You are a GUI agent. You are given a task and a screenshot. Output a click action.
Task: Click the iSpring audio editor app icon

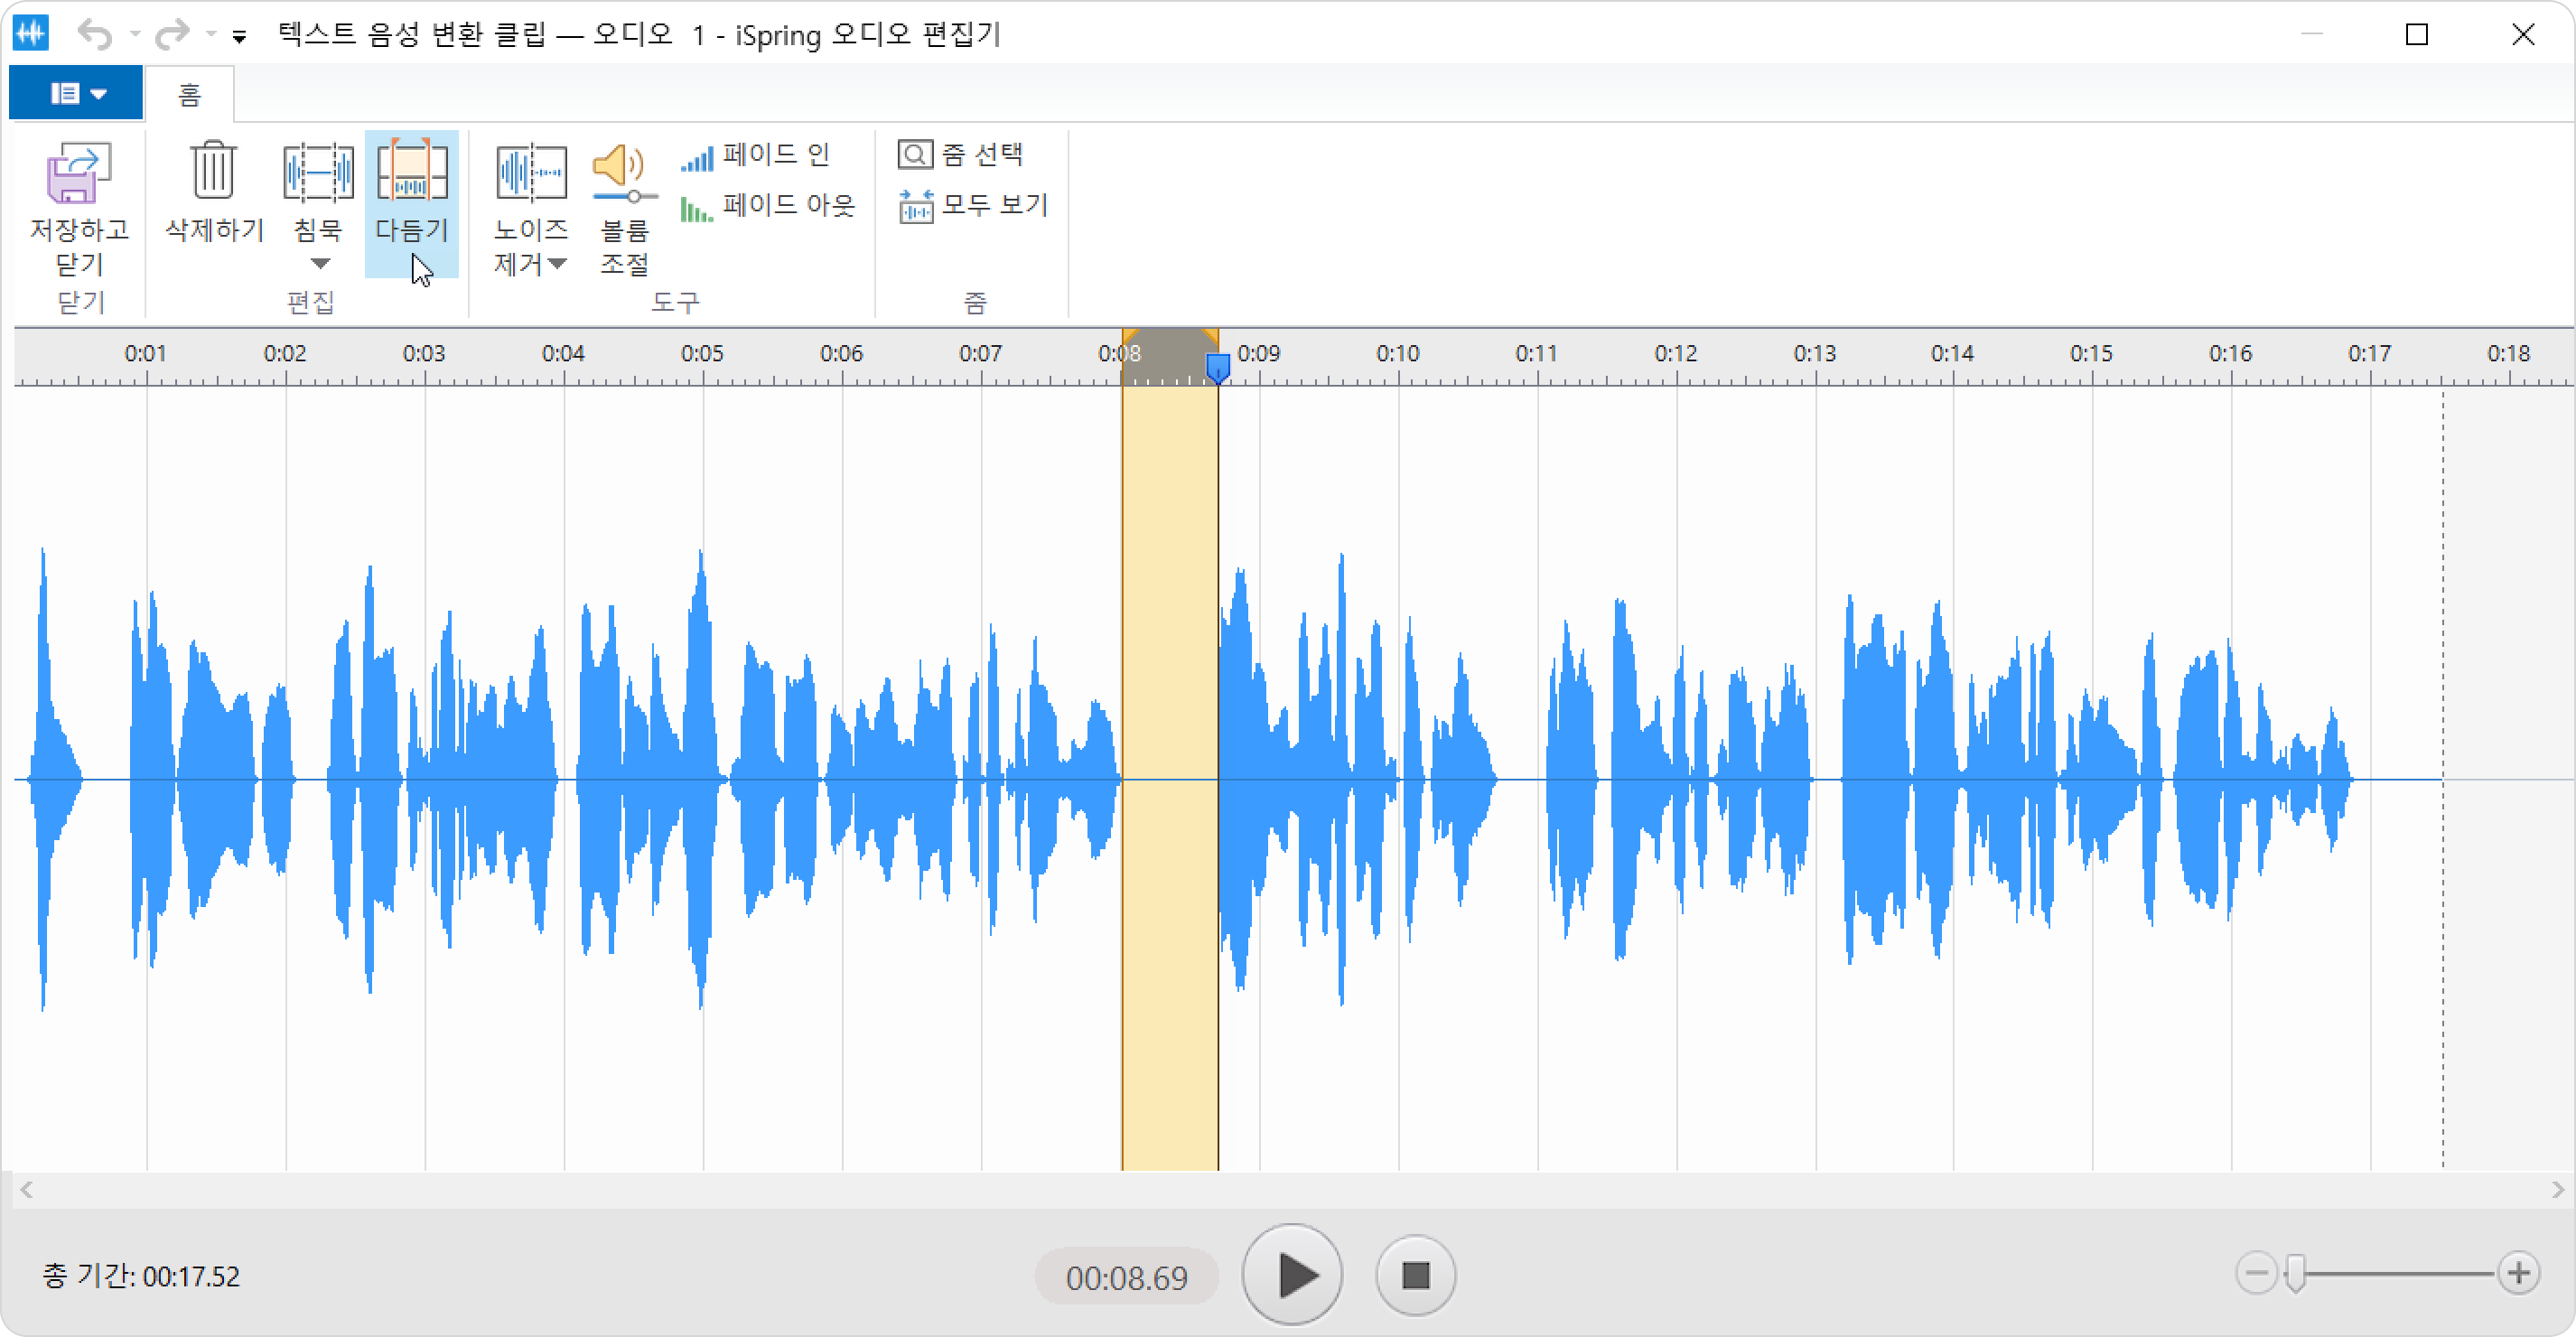pos(31,34)
